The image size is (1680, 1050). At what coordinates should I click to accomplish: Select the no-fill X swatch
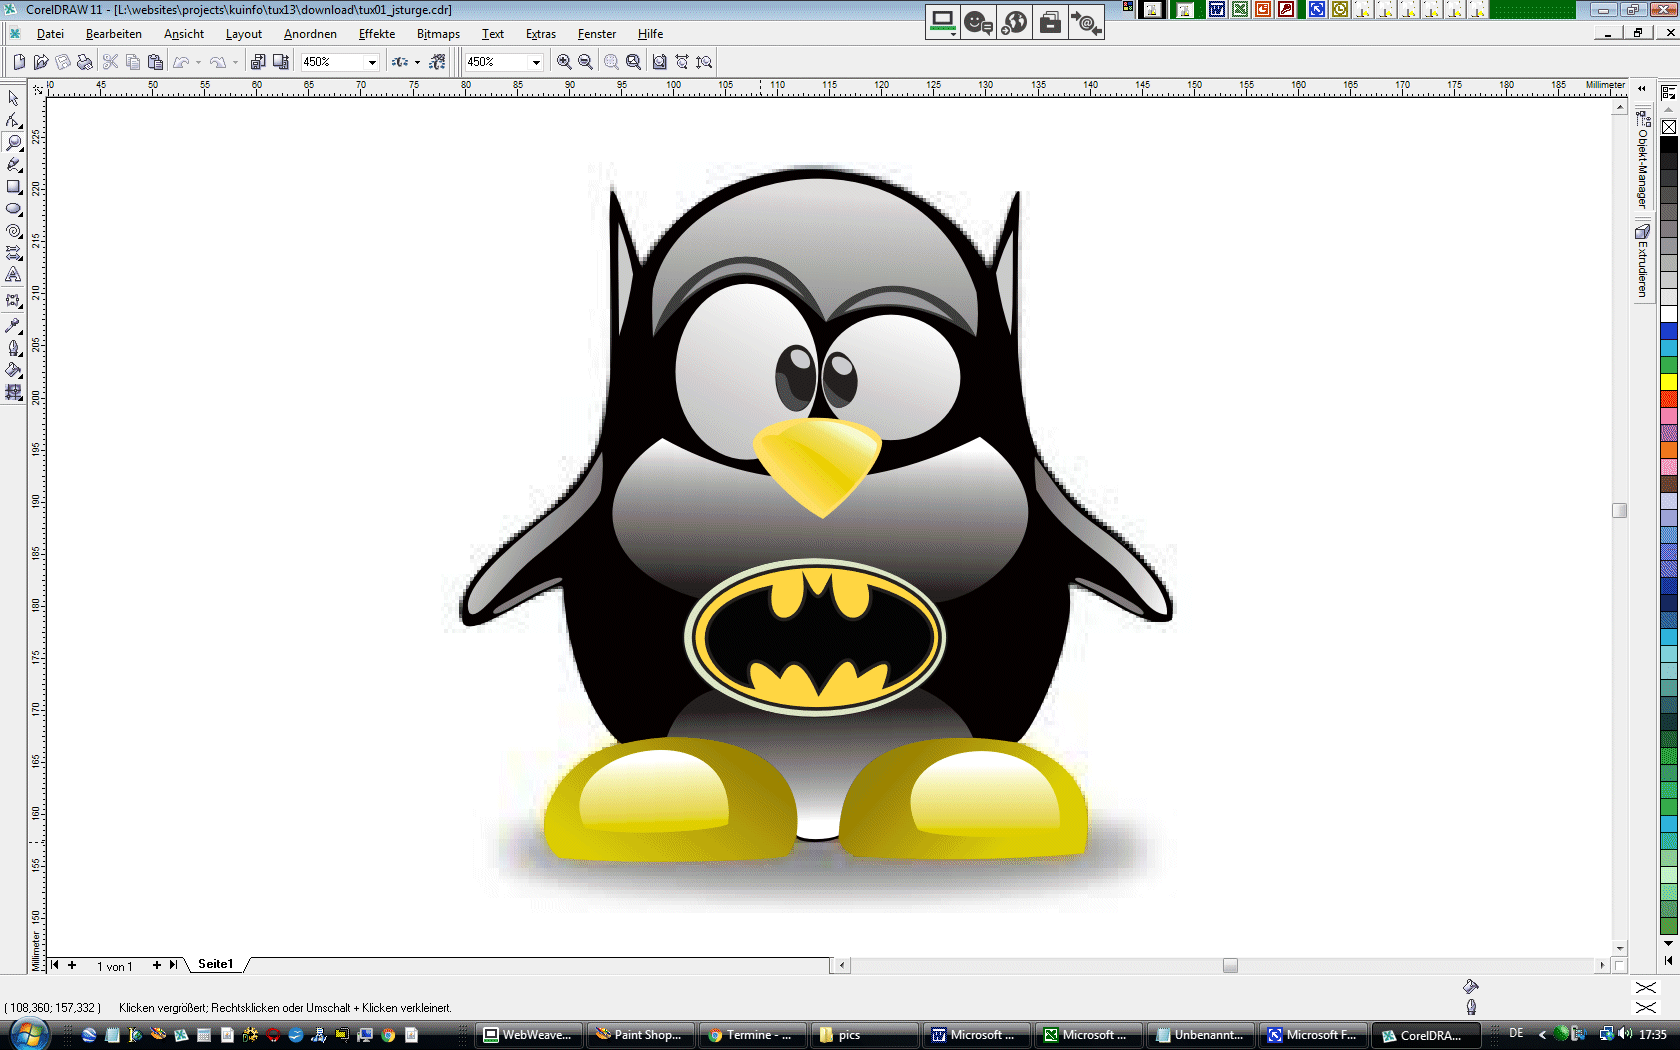pos(1669,127)
